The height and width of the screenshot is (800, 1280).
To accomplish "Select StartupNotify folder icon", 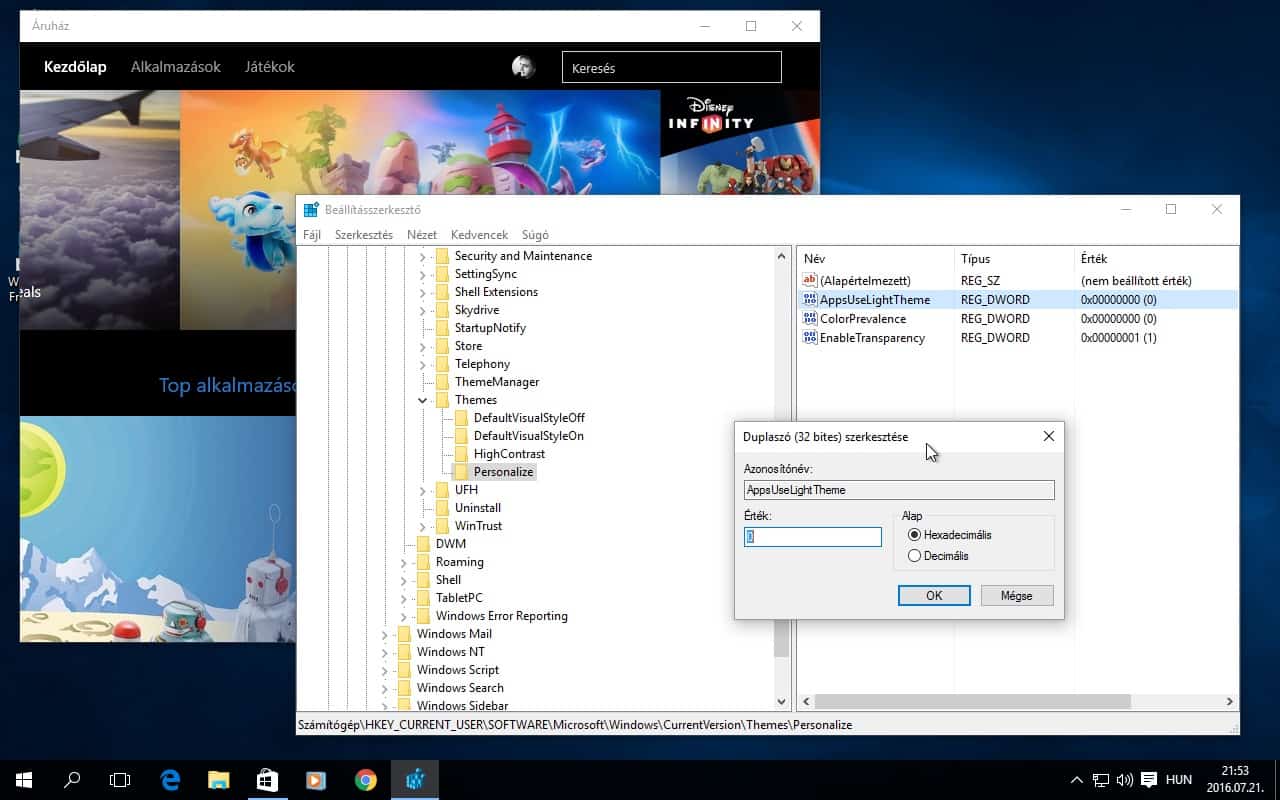I will click(x=442, y=328).
